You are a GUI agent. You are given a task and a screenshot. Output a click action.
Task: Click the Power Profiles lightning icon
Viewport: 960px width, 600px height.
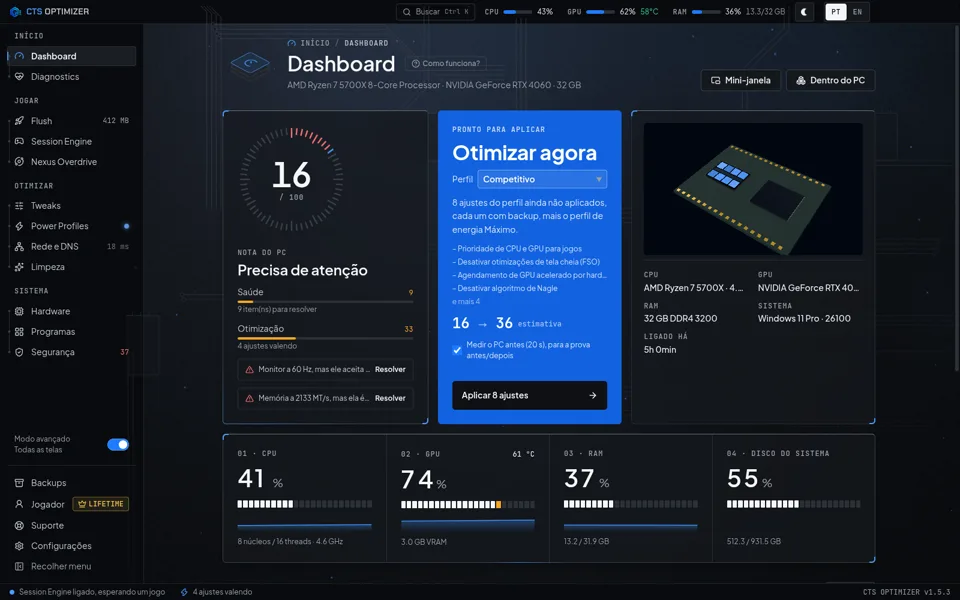[x=19, y=226]
